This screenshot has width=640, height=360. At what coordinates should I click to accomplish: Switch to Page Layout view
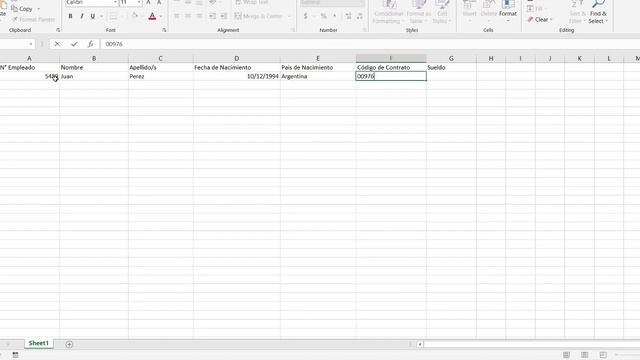click(584, 355)
